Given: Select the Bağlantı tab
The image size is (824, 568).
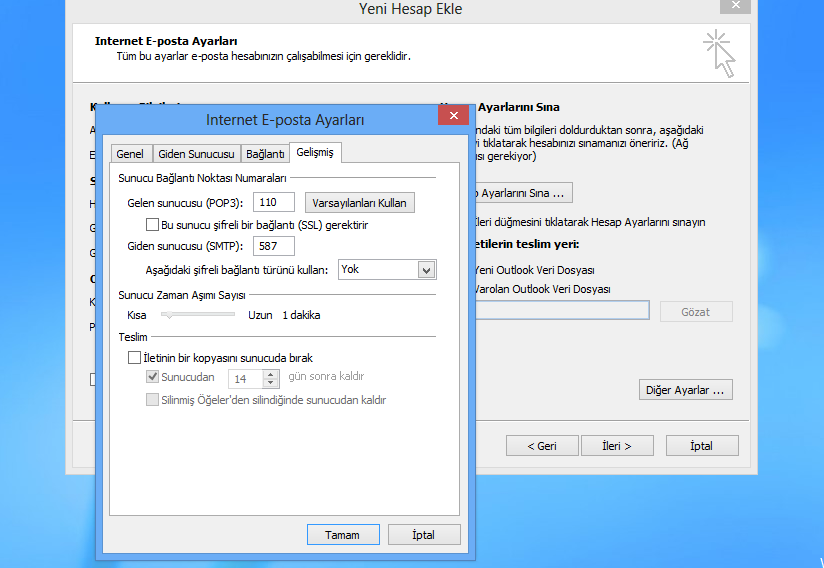Looking at the screenshot, I should (265, 154).
